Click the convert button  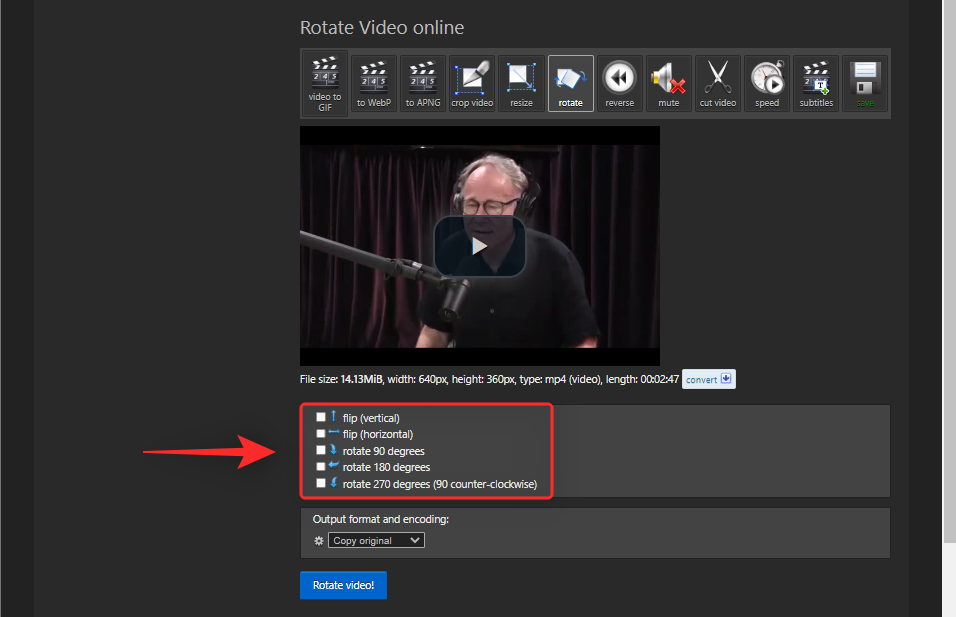(x=708, y=379)
